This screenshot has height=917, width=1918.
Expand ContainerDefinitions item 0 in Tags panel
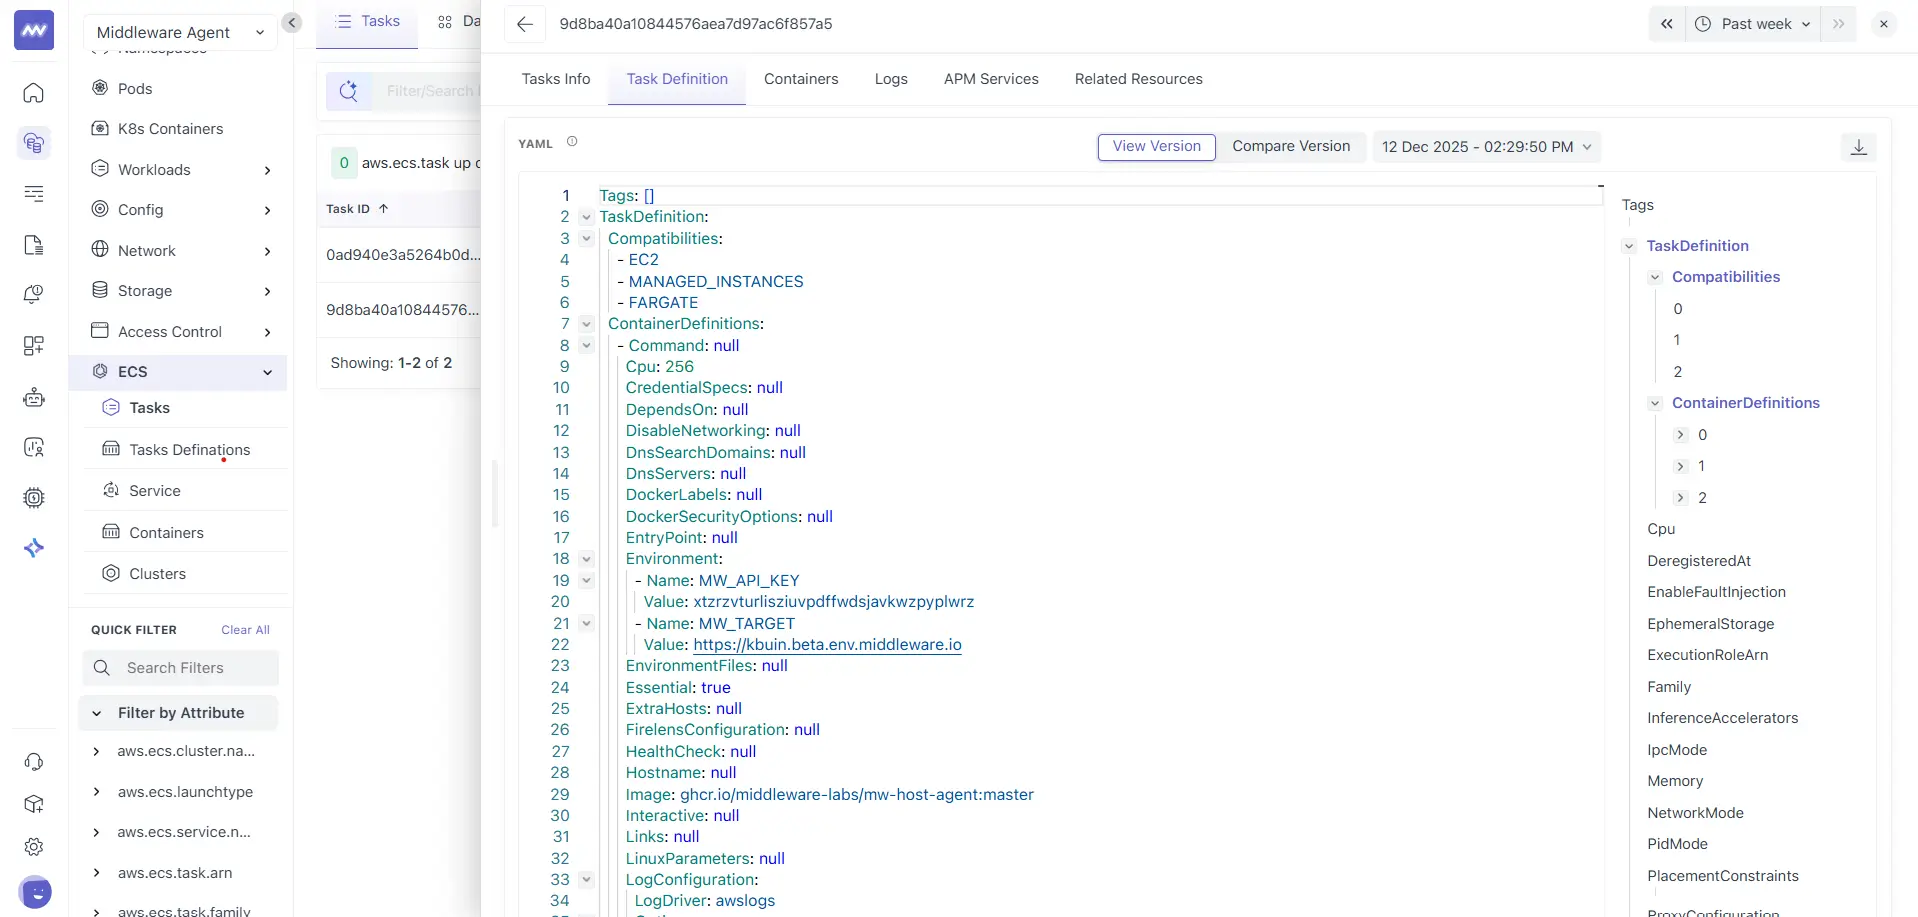(x=1681, y=434)
